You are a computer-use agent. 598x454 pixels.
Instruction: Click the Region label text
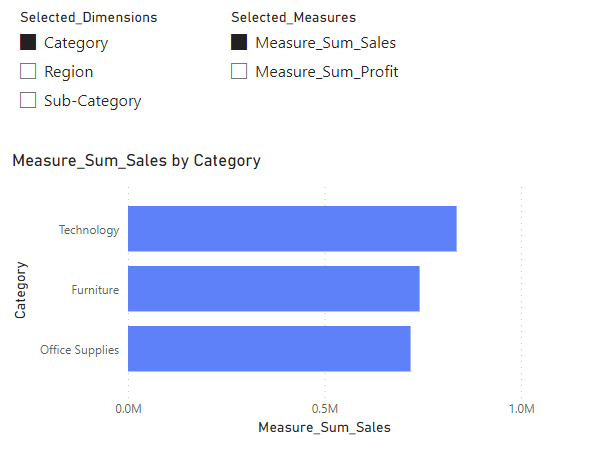click(x=69, y=72)
